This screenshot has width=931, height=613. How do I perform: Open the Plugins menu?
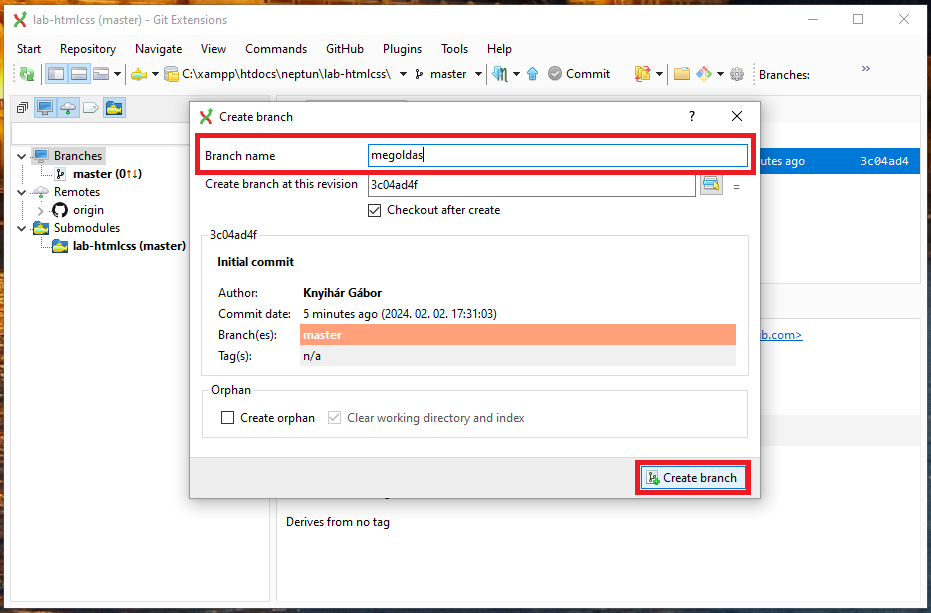pos(402,49)
